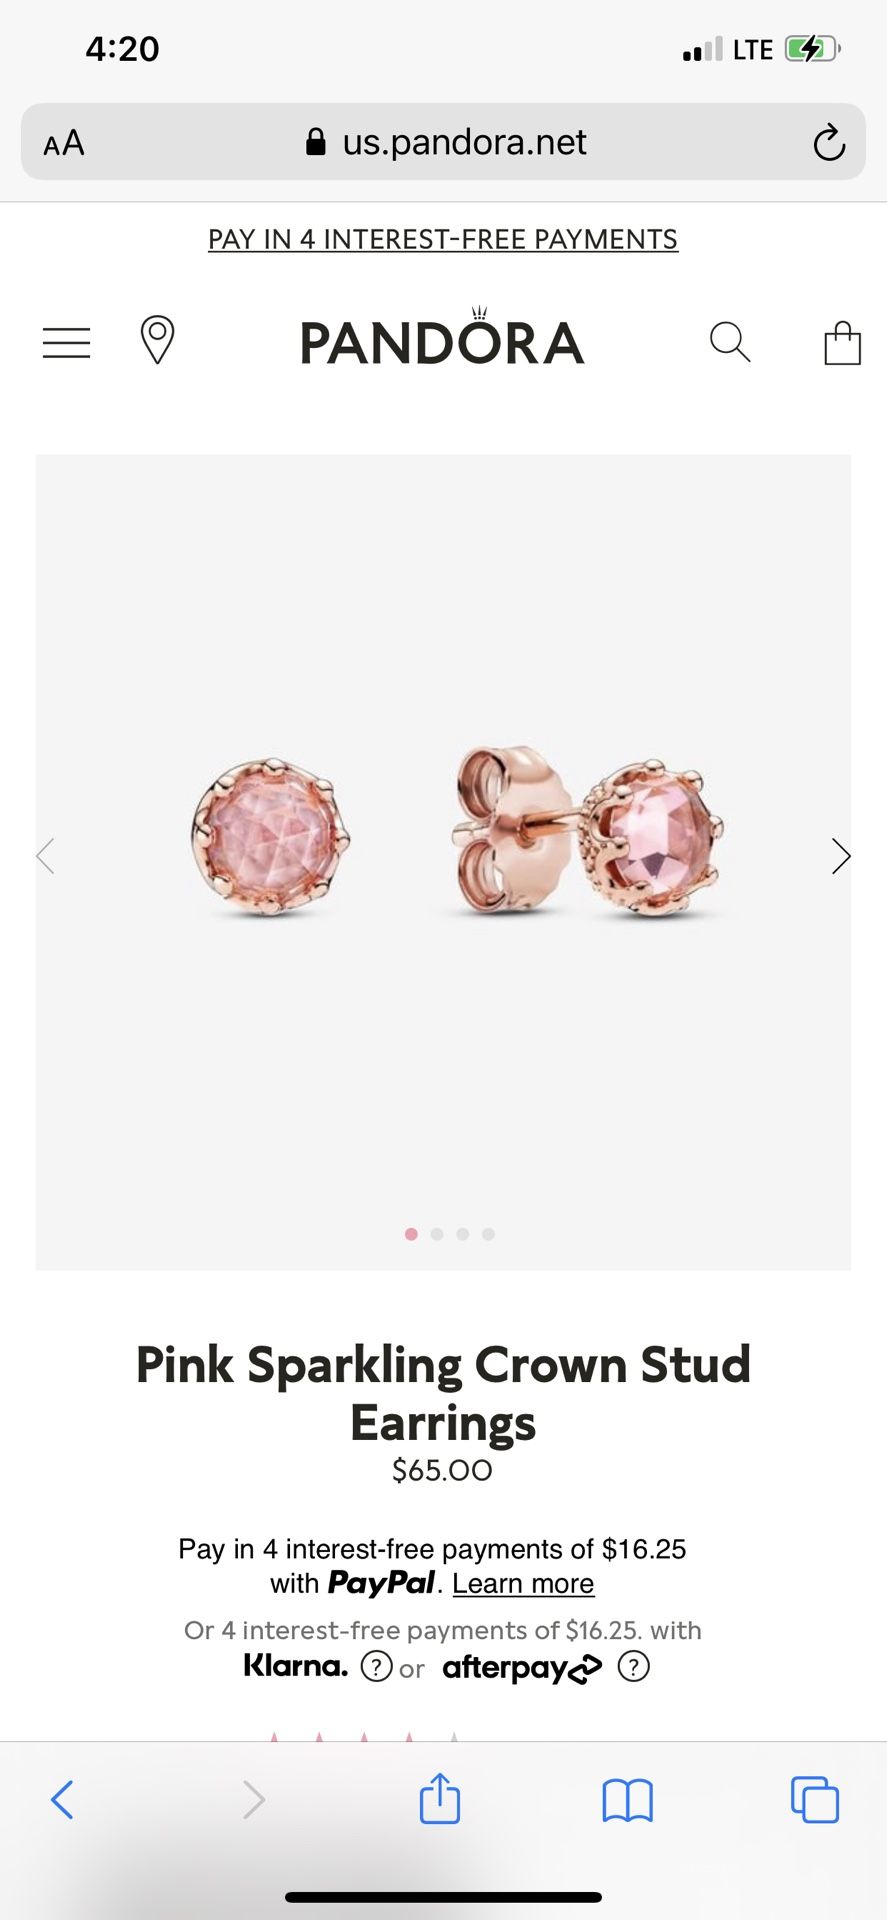This screenshot has height=1920, width=887.
Task: Select the fourth image carousel dot
Action: tap(488, 1234)
